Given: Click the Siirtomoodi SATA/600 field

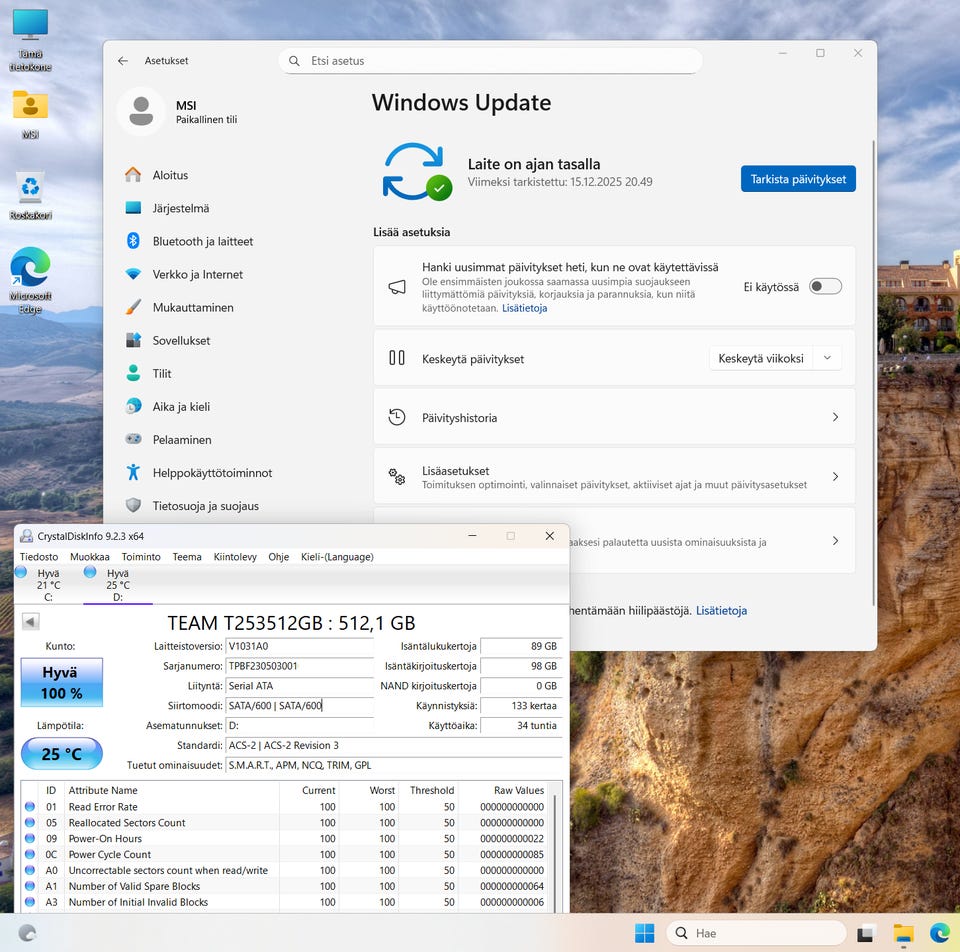Looking at the screenshot, I should [x=299, y=705].
